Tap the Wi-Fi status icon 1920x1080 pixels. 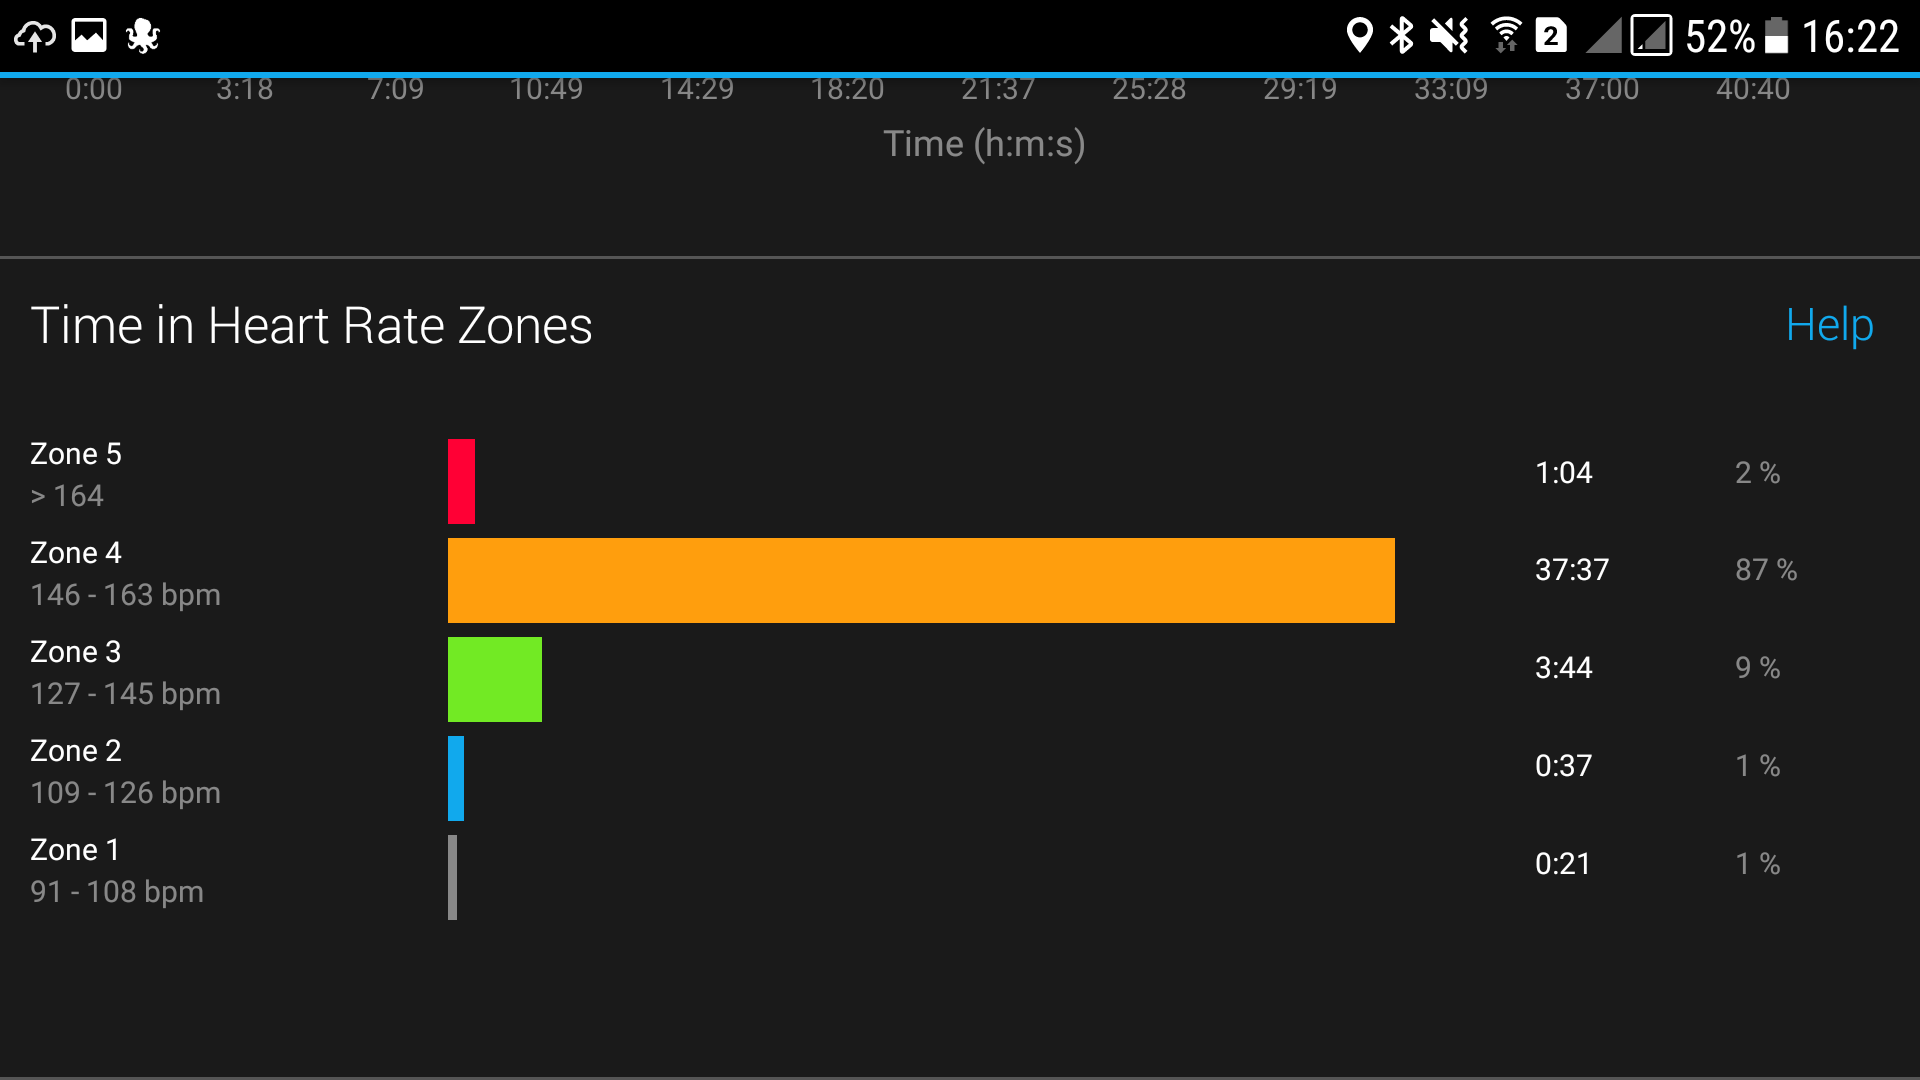click(1505, 36)
